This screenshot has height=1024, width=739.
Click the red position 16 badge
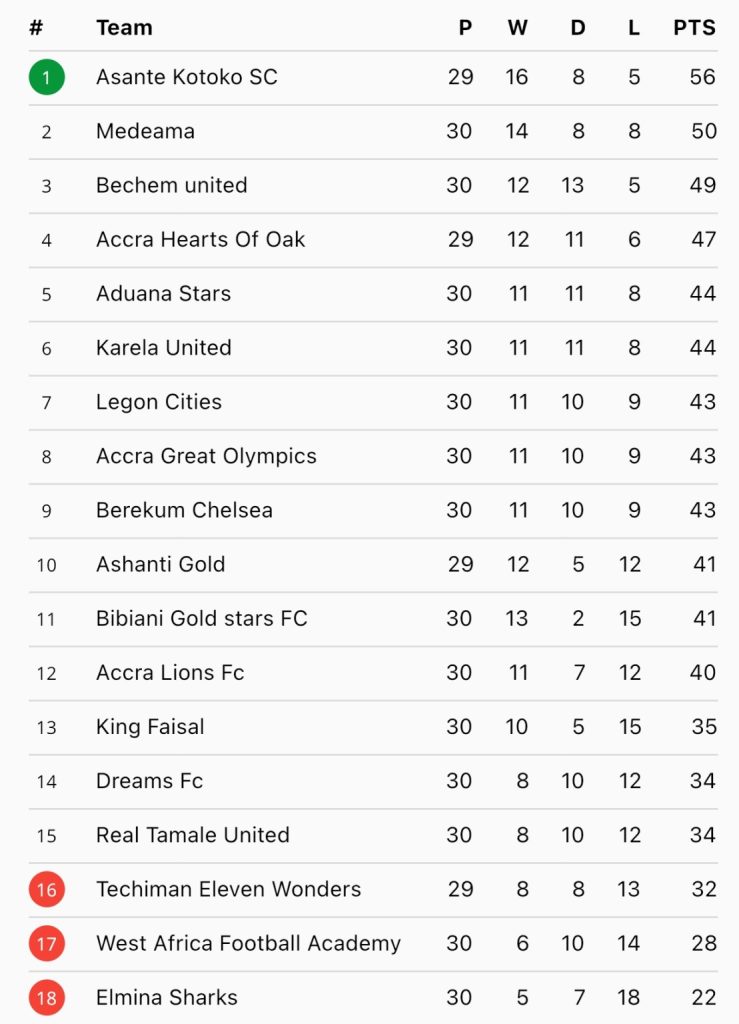click(46, 889)
